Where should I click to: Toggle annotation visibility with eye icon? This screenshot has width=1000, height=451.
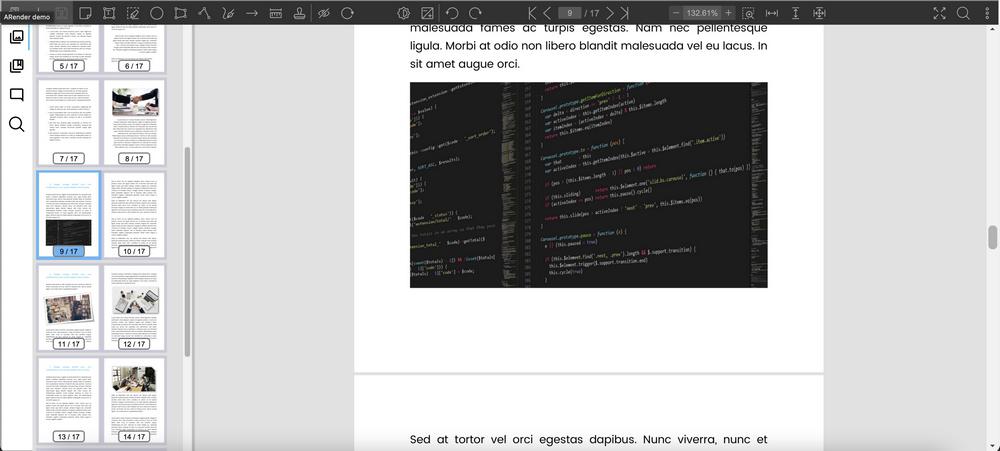pyautogui.click(x=323, y=13)
